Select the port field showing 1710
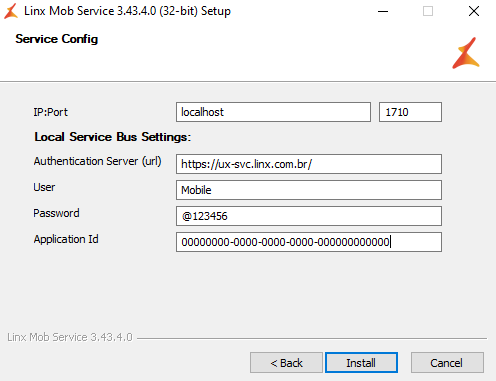 [410, 112]
